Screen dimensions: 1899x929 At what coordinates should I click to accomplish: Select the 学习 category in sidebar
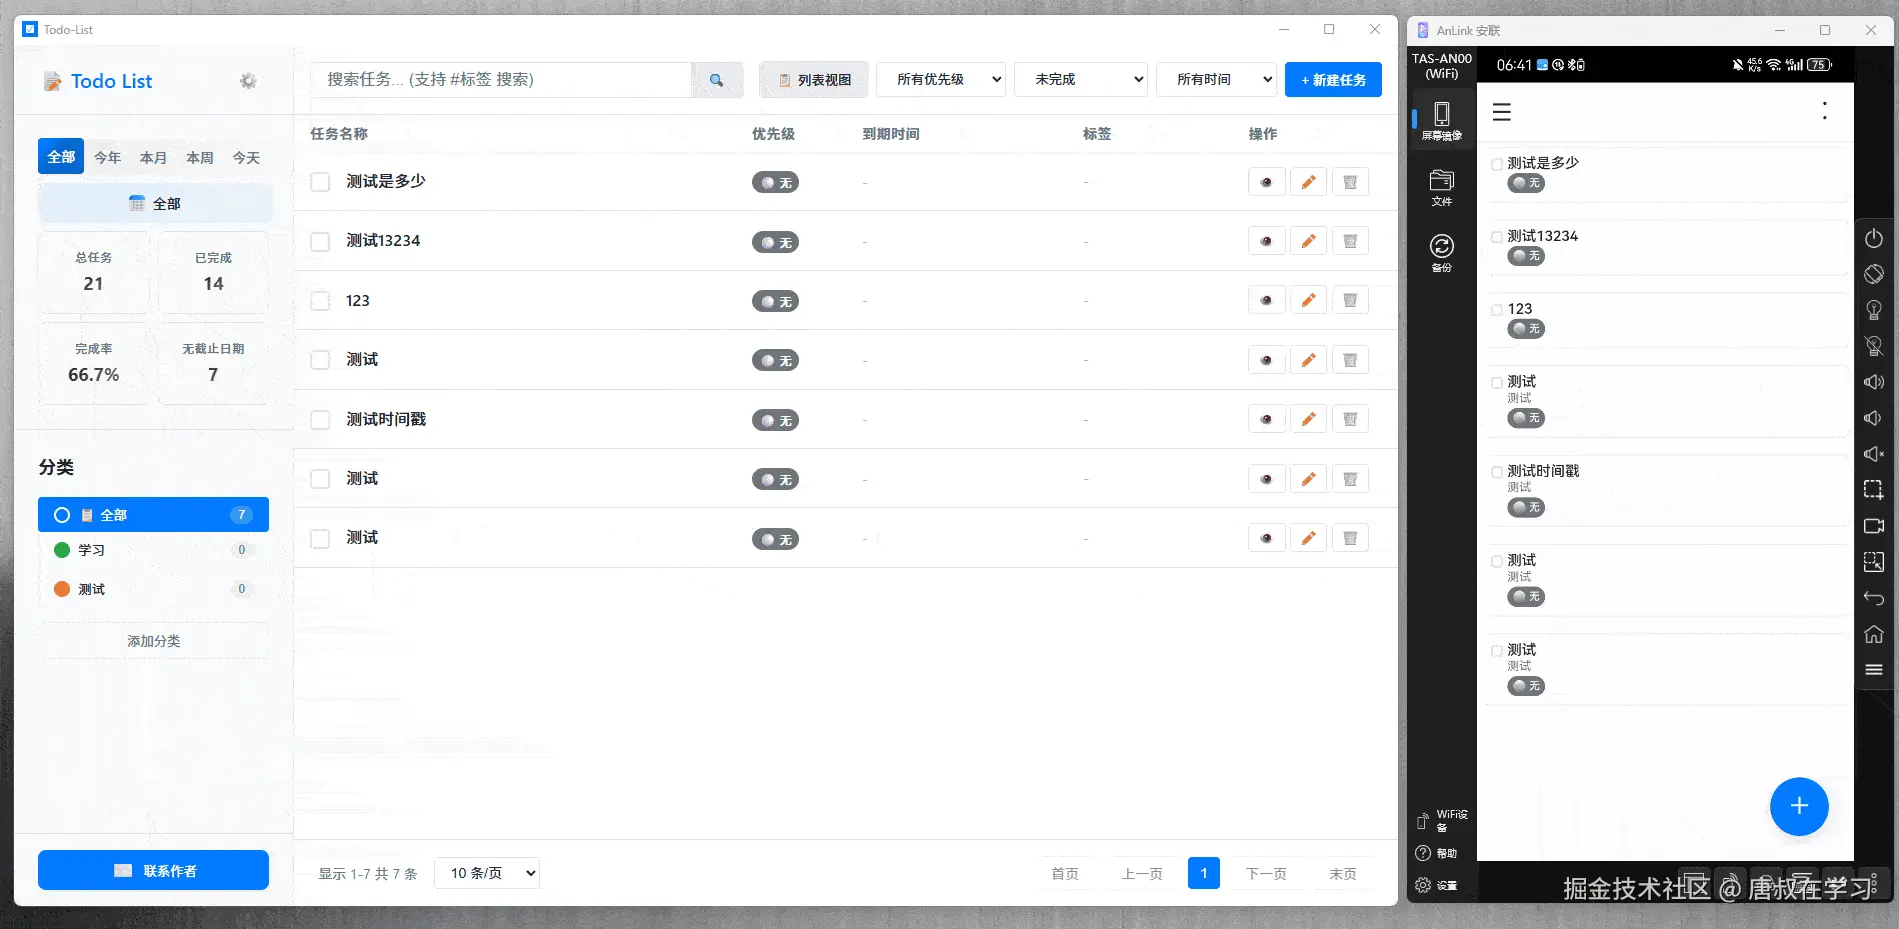click(x=91, y=549)
